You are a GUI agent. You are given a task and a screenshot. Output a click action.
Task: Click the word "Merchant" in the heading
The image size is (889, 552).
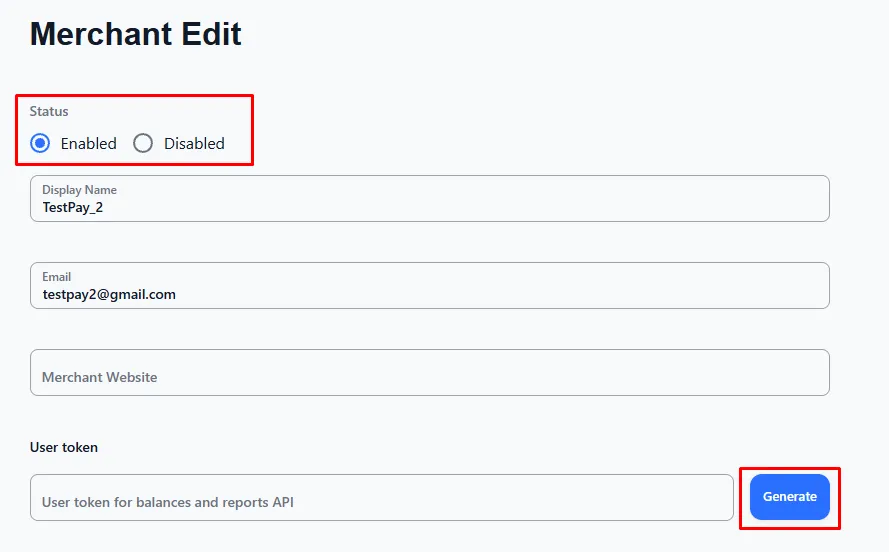pos(98,34)
